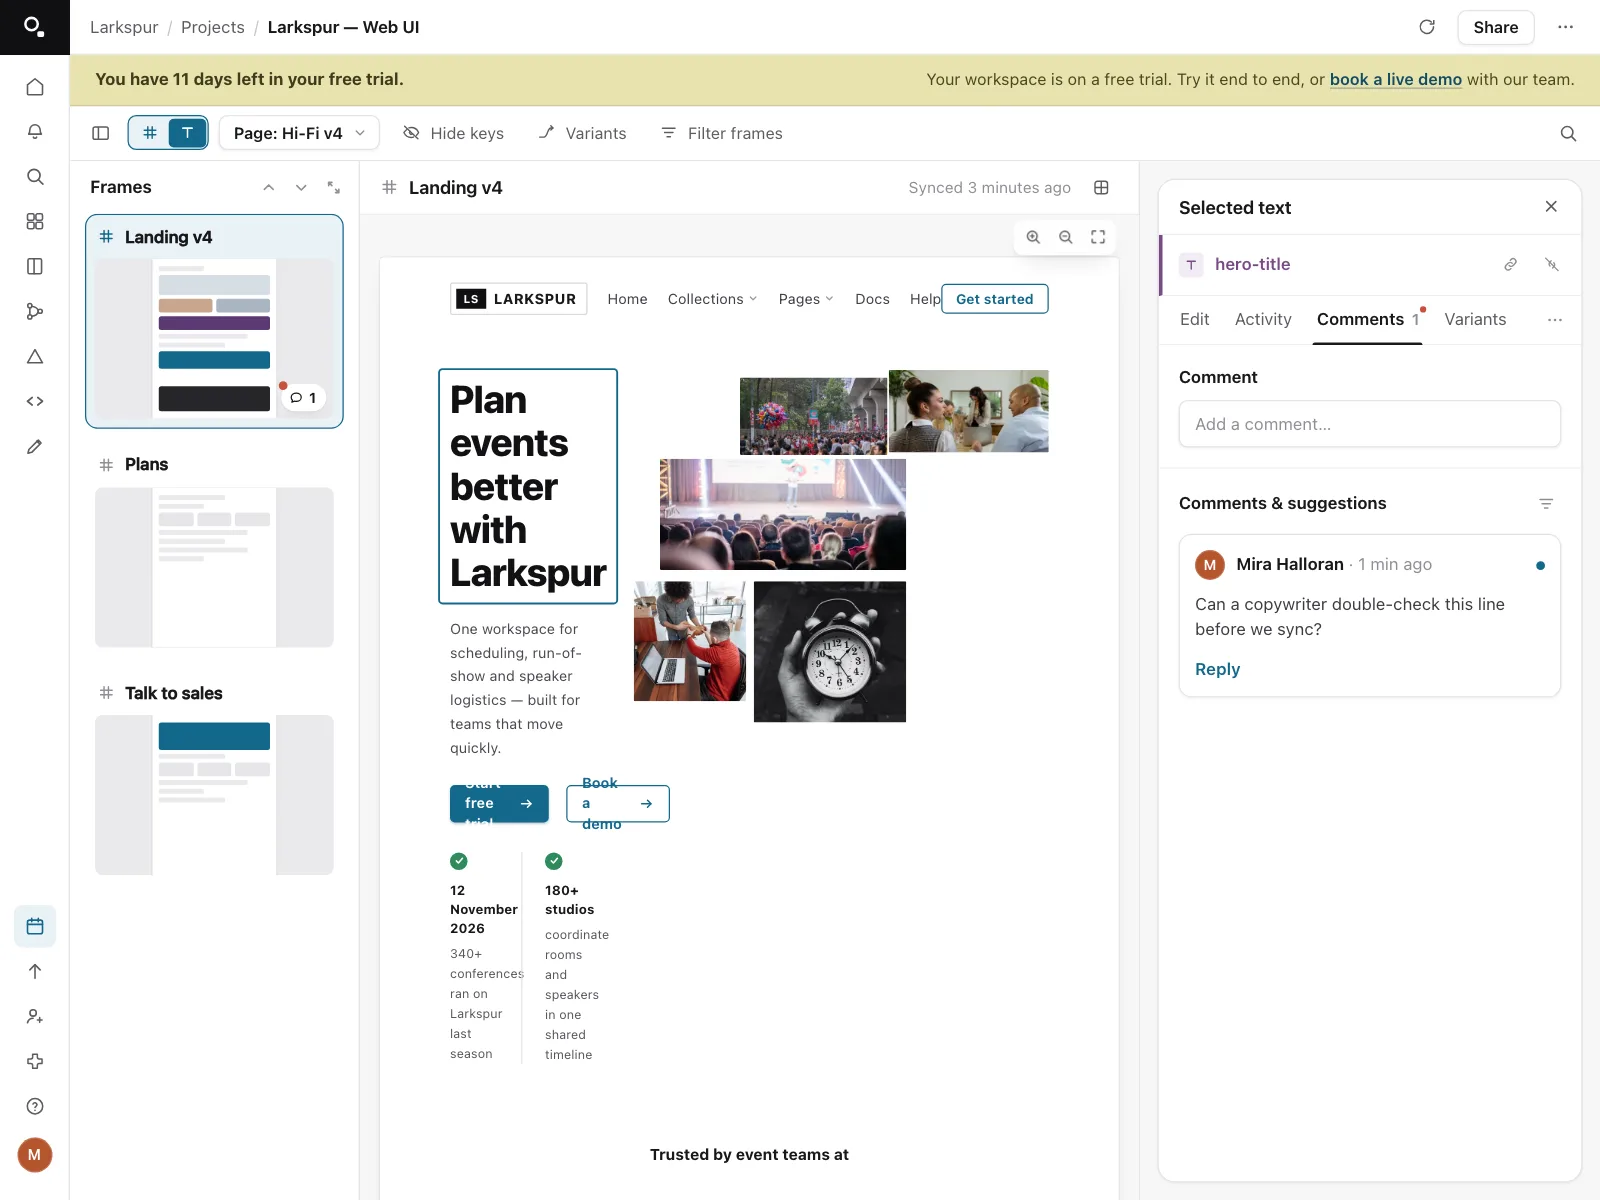Select the pencil edit icon in sidebar
This screenshot has width=1600, height=1200.
(x=35, y=446)
